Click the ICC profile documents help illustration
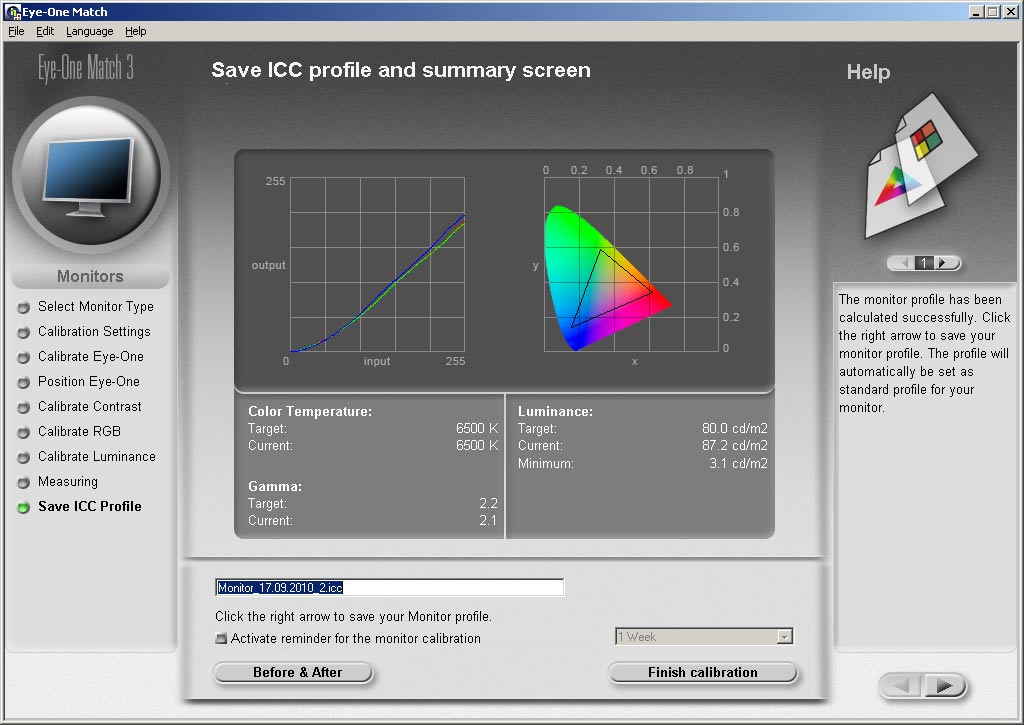The width and height of the screenshot is (1024, 725). pyautogui.click(x=920, y=166)
